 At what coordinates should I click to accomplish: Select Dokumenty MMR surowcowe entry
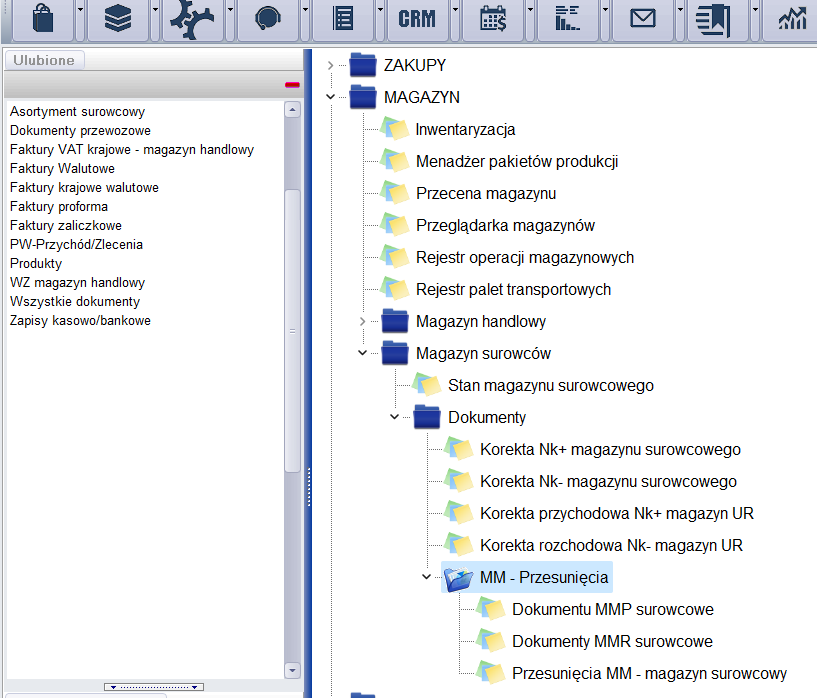tap(612, 642)
